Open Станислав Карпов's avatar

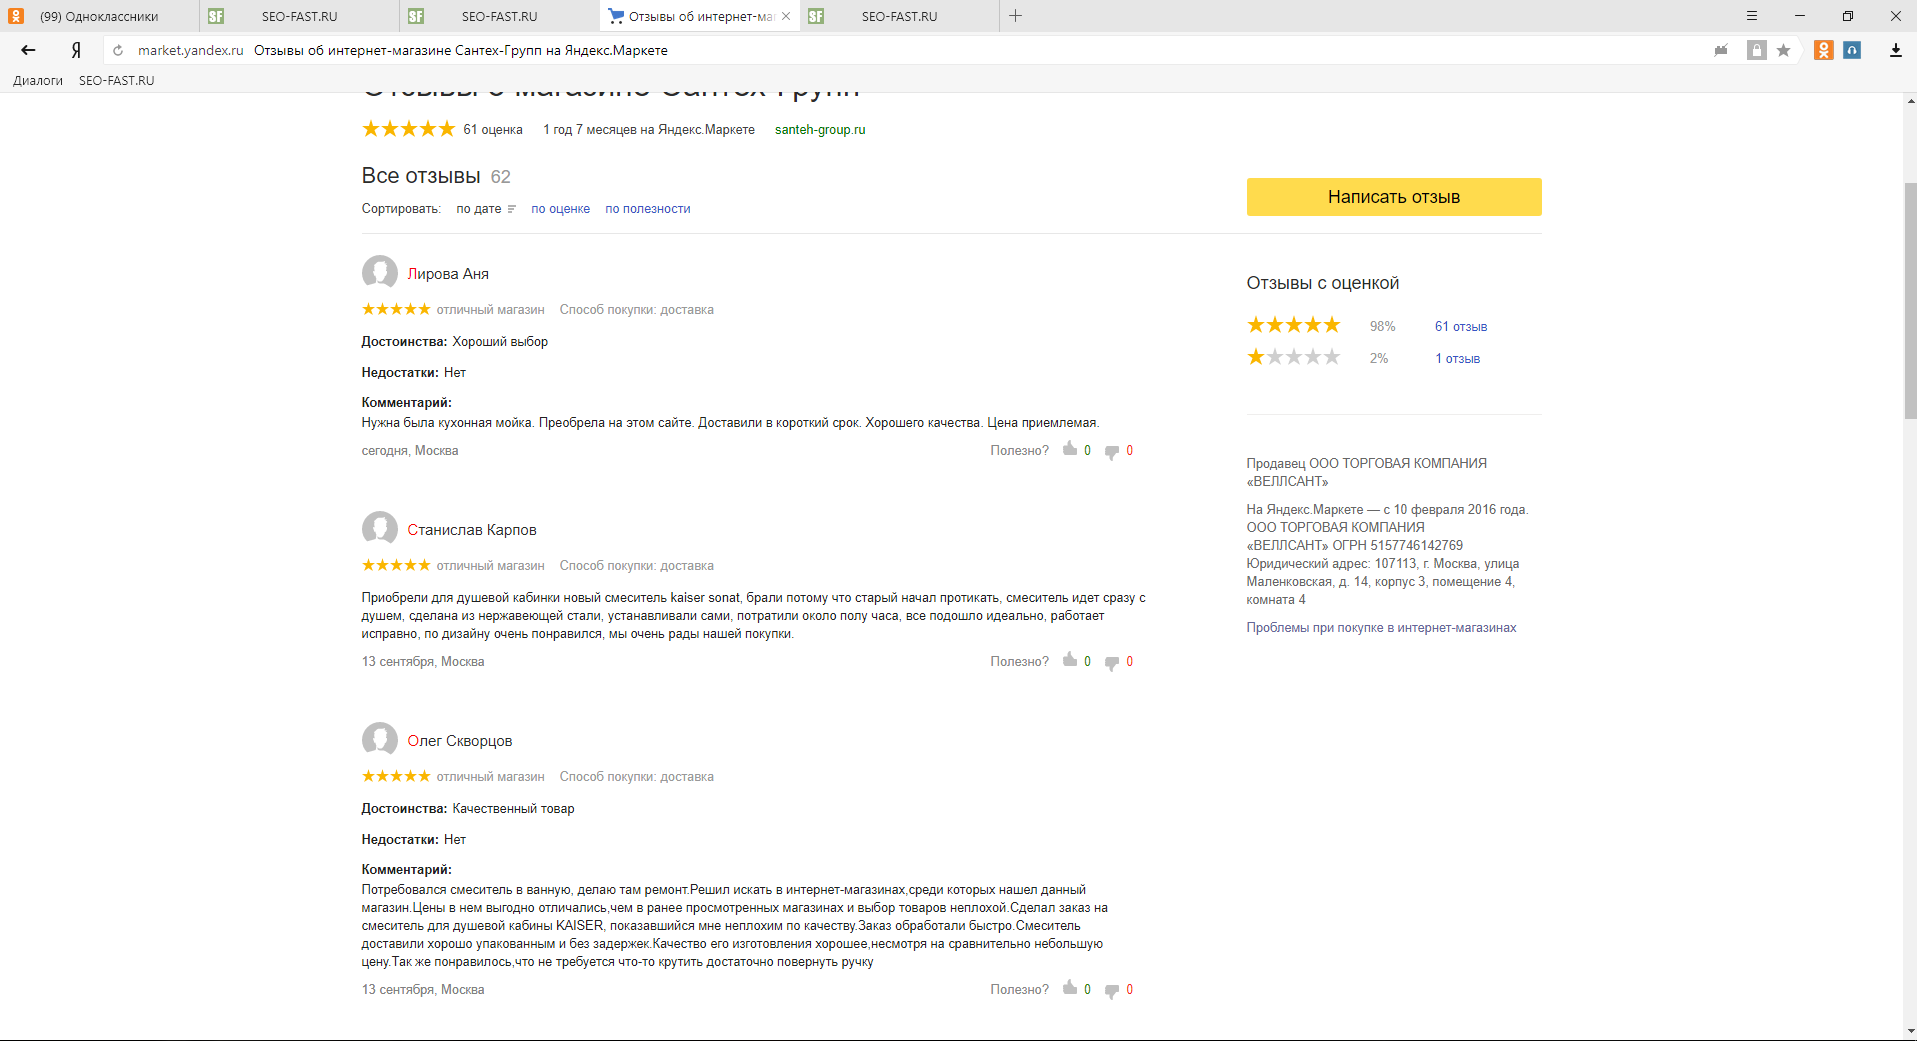coord(380,529)
